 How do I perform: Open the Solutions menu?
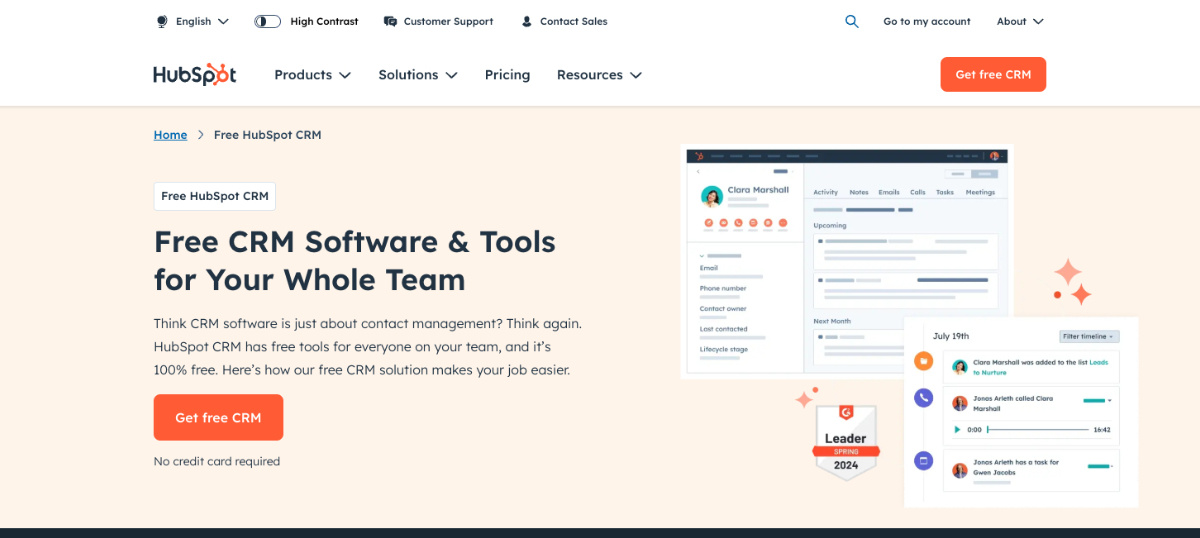tap(417, 75)
